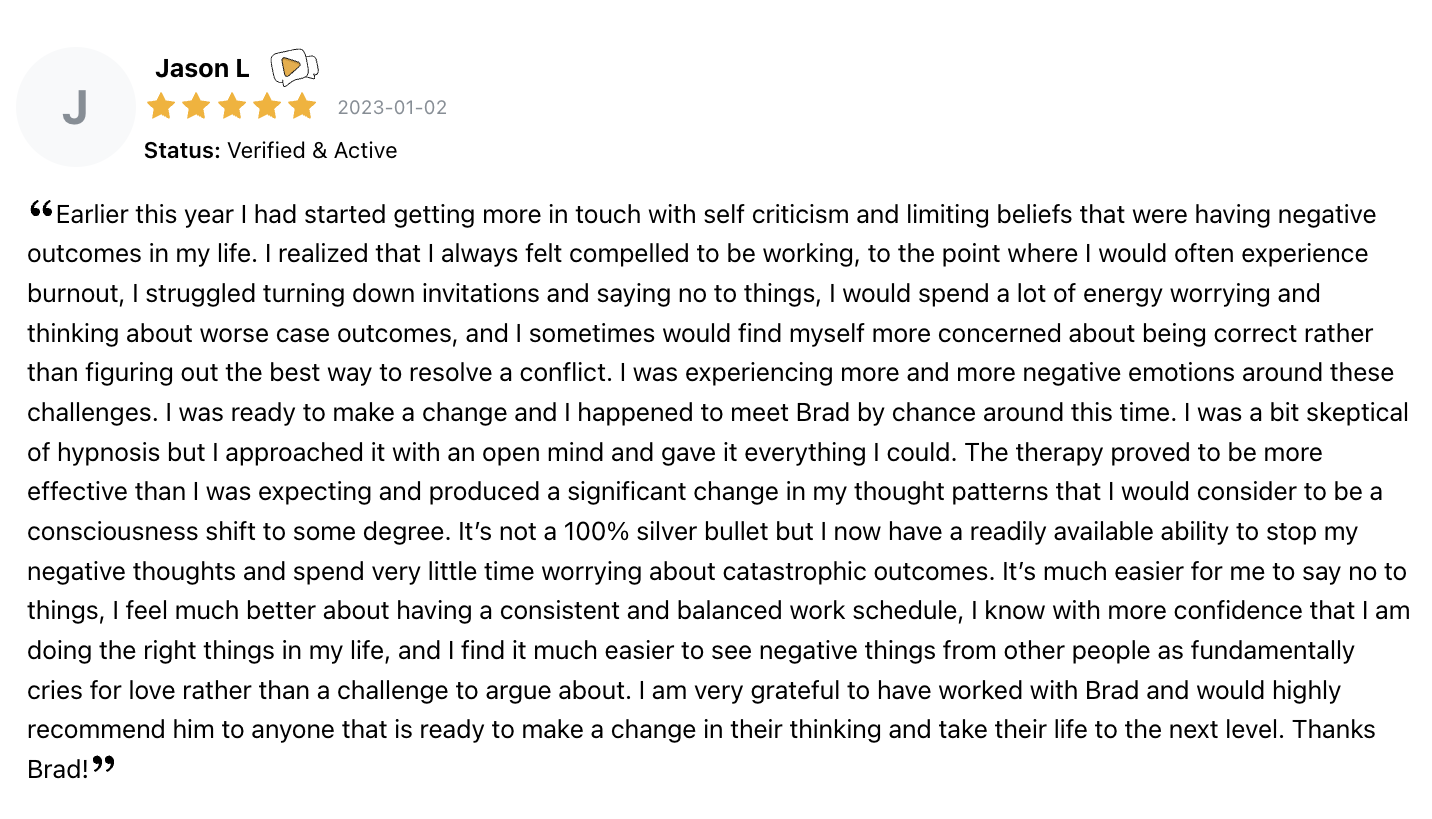The width and height of the screenshot is (1432, 819).
Task: Click the opening quotation mark icon
Action: (x=40, y=209)
